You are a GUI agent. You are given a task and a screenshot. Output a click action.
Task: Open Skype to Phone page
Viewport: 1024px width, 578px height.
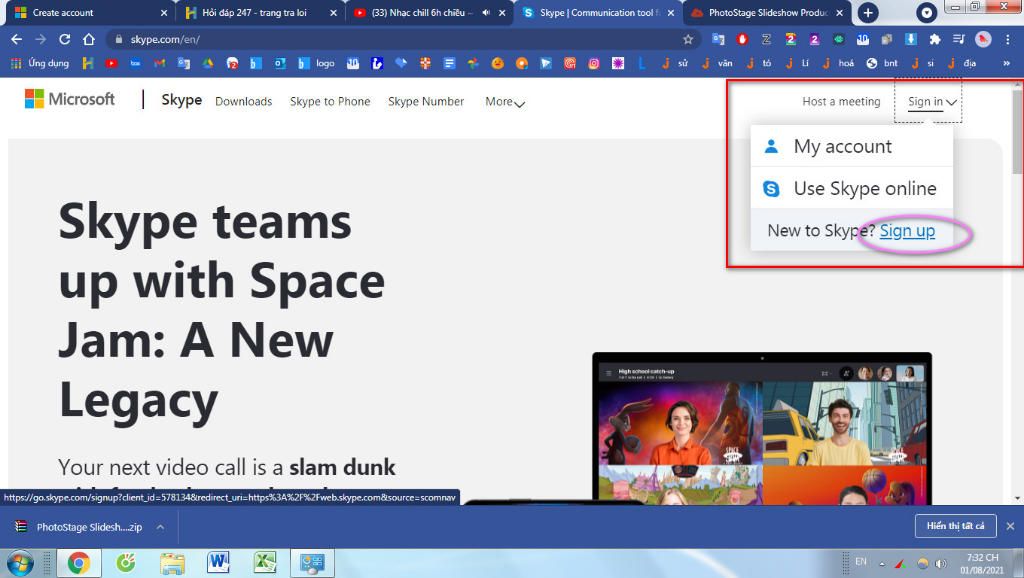pos(330,102)
